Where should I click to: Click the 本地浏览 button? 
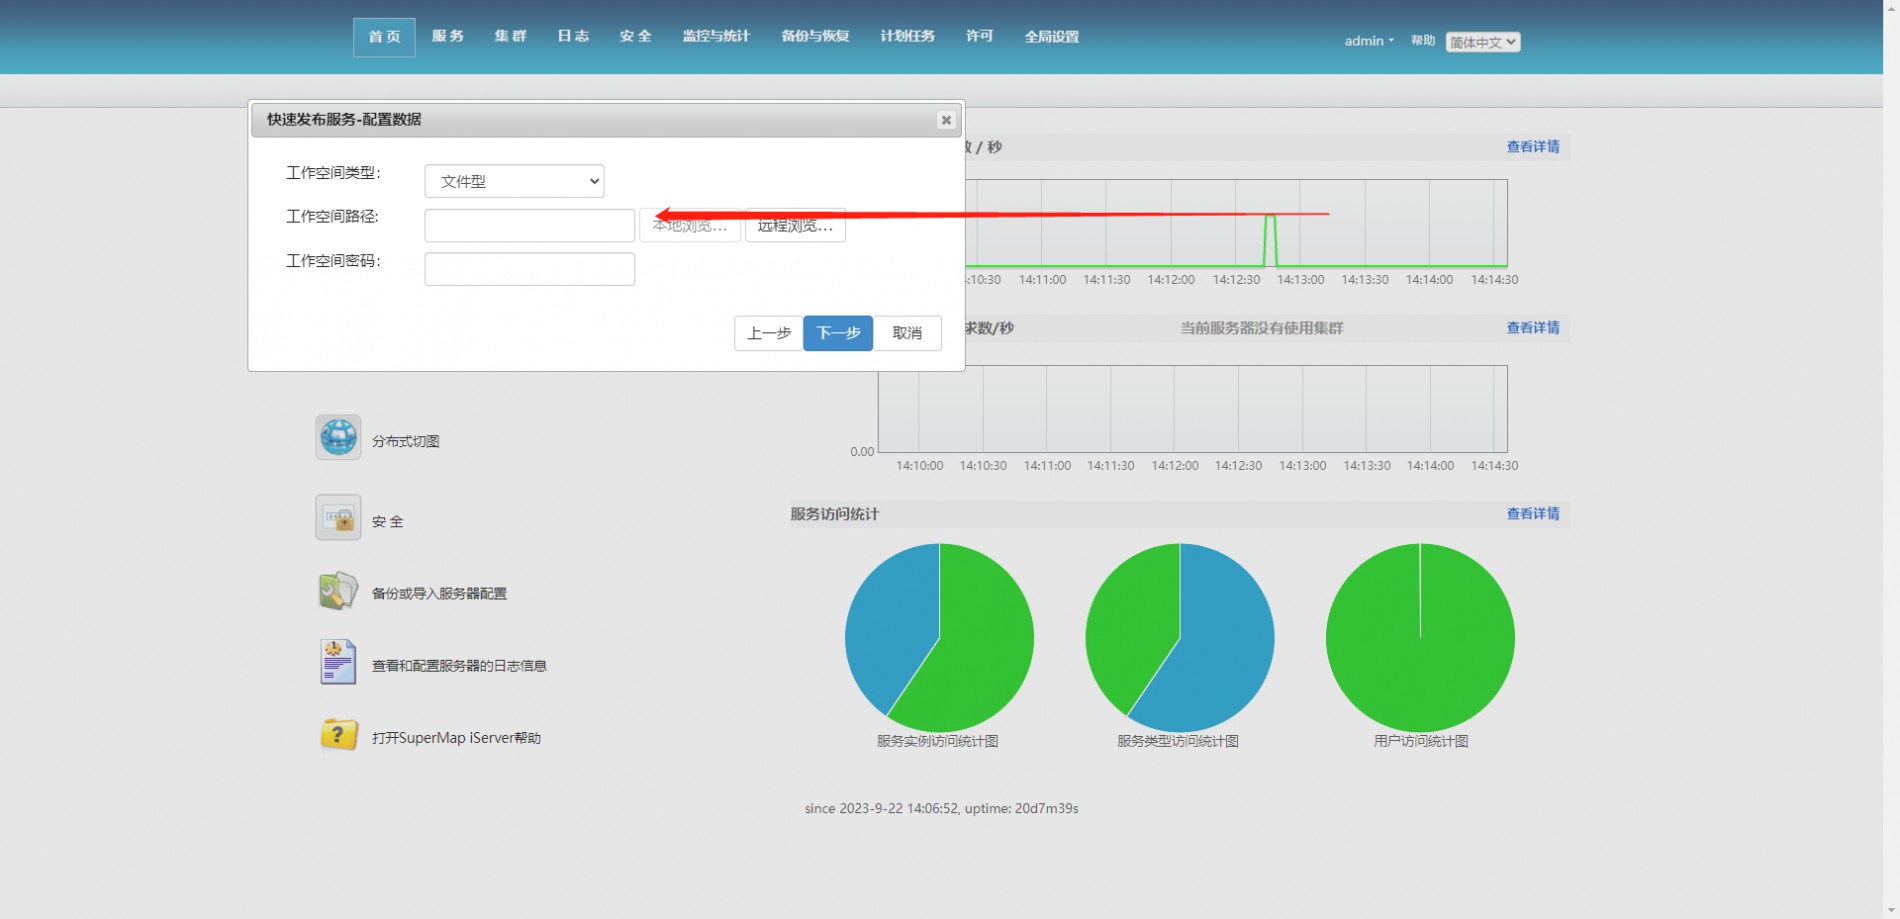[690, 225]
